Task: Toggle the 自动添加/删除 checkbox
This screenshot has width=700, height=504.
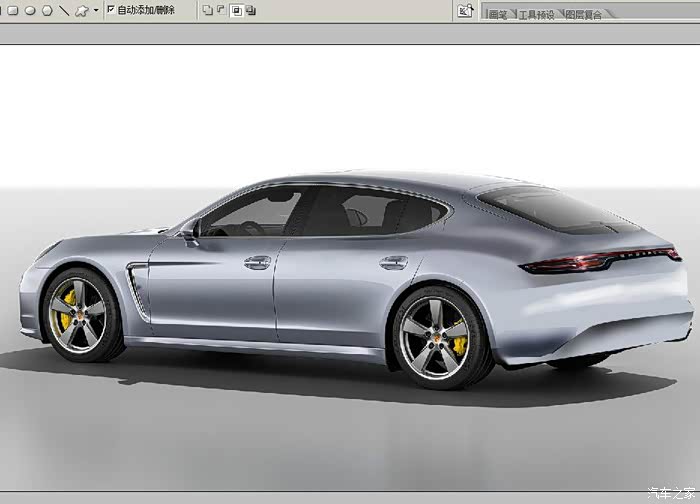Action: (111, 9)
